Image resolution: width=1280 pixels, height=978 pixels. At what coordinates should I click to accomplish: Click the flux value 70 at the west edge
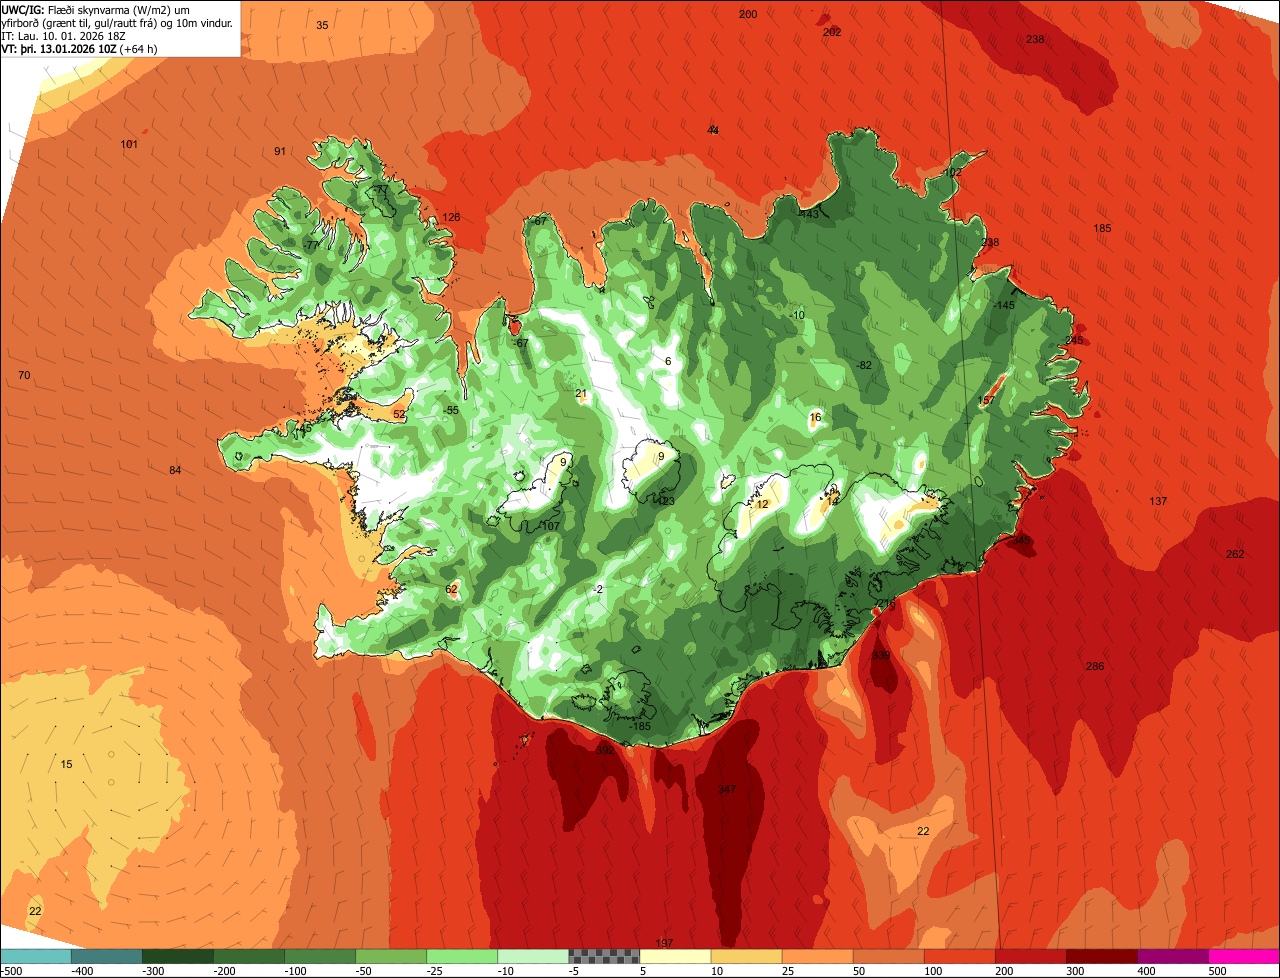point(25,376)
